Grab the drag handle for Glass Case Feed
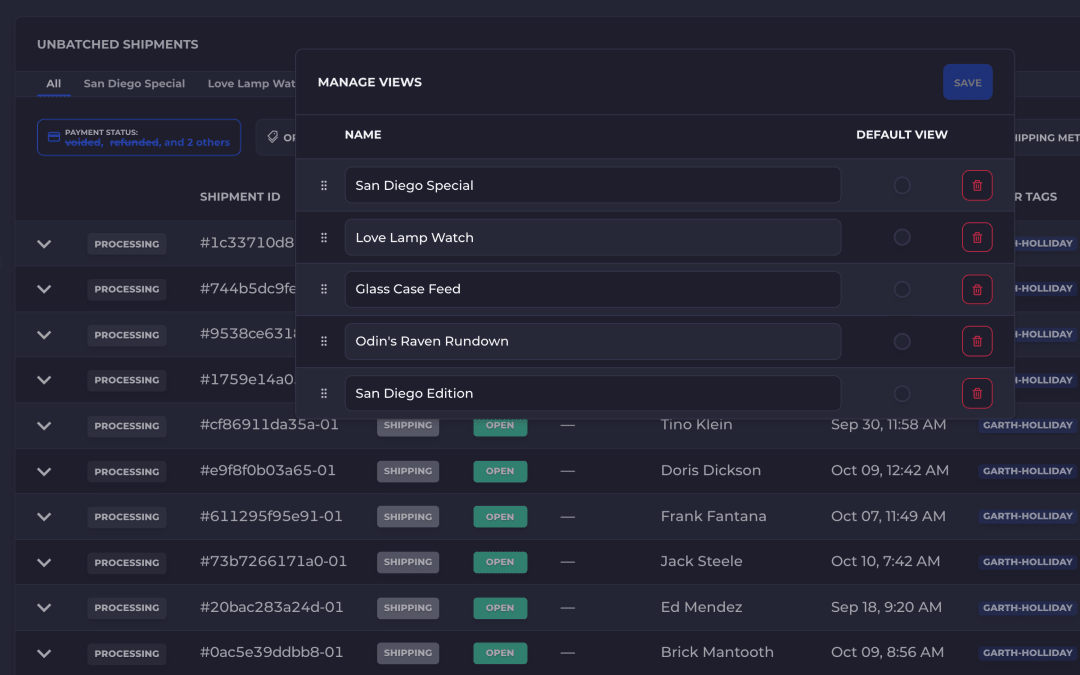 click(324, 289)
